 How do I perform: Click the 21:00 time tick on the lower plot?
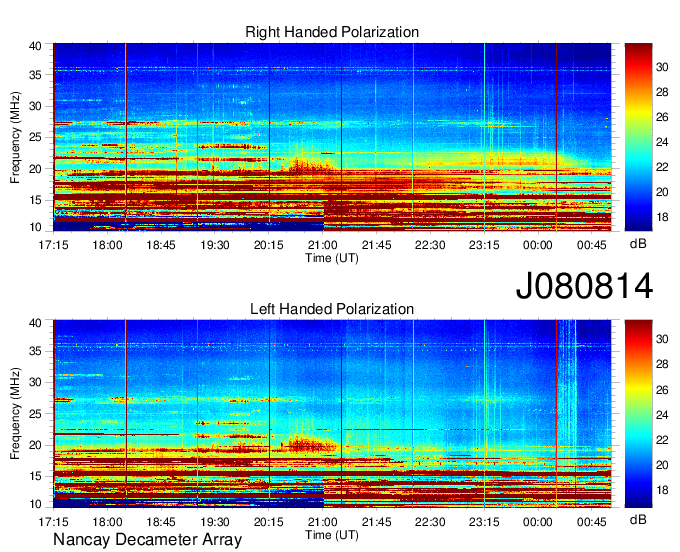click(322, 522)
